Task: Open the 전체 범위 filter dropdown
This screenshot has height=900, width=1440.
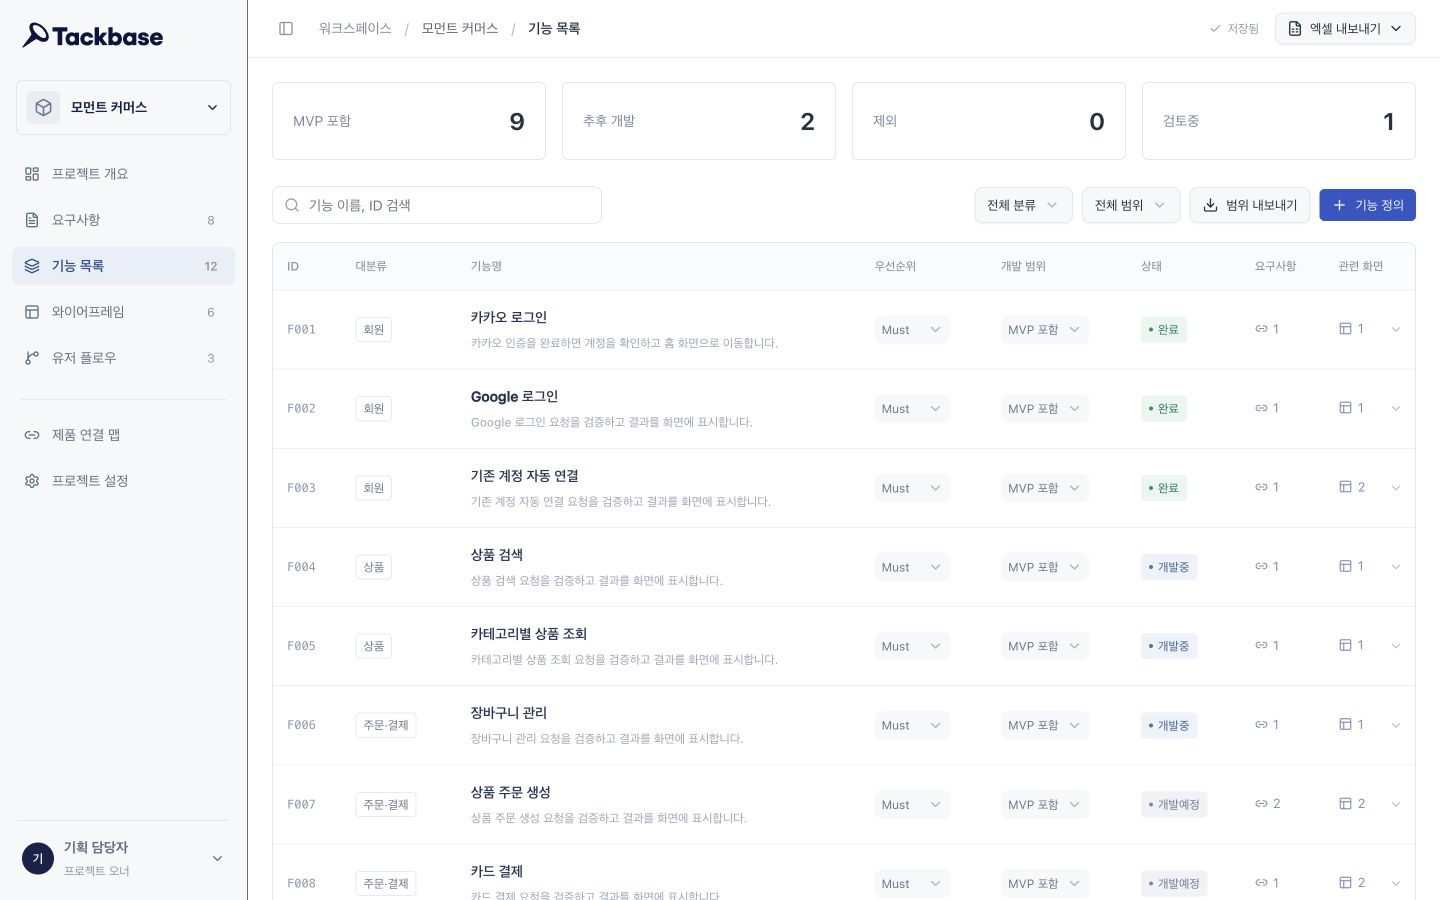Action: 1131,205
